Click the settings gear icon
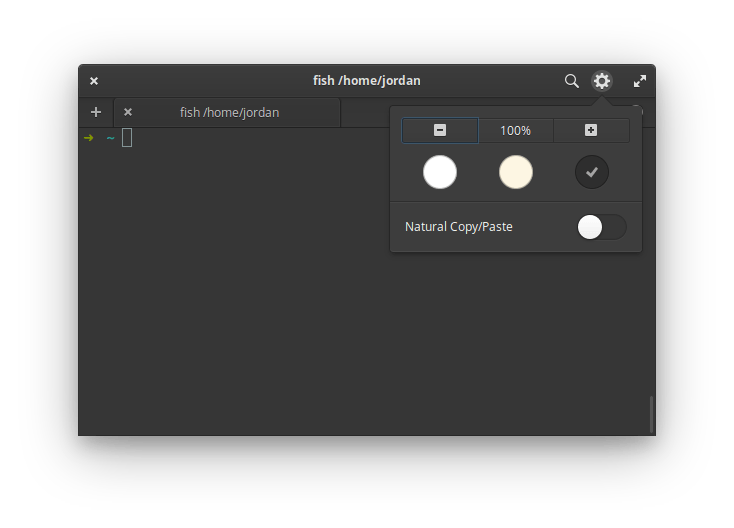The image size is (734, 528). click(602, 81)
